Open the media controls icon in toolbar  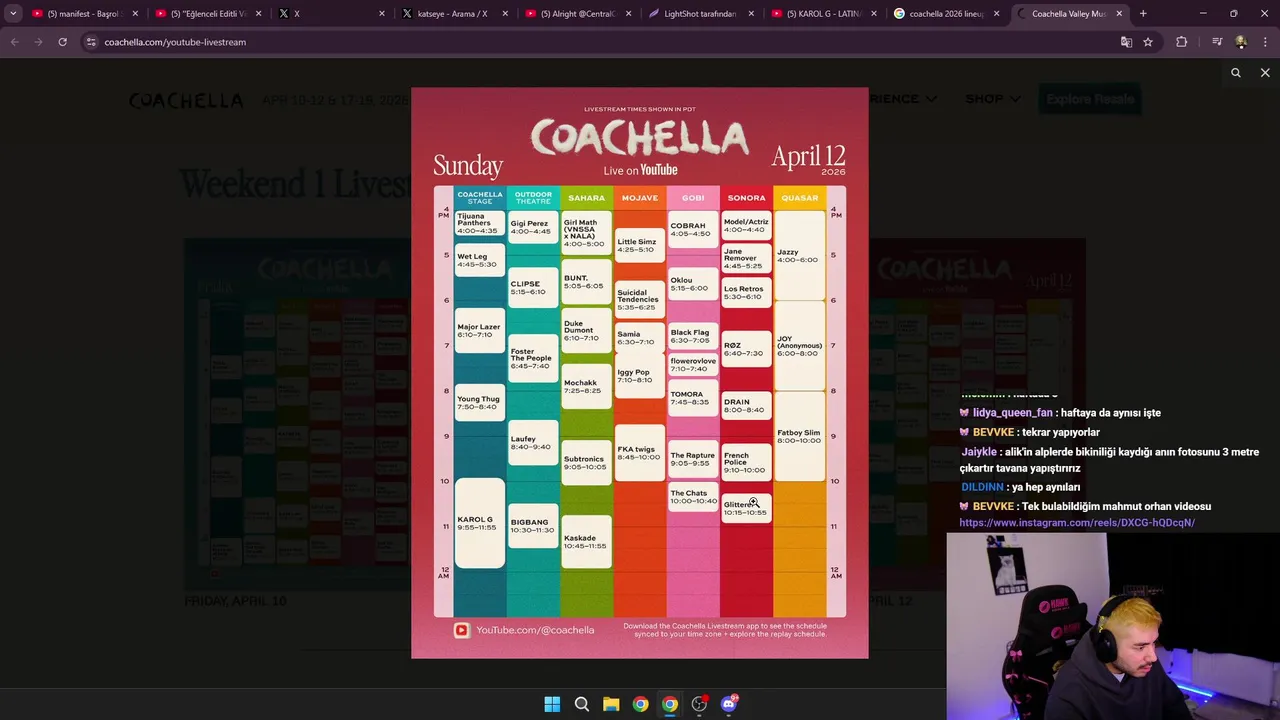[x=1217, y=42]
